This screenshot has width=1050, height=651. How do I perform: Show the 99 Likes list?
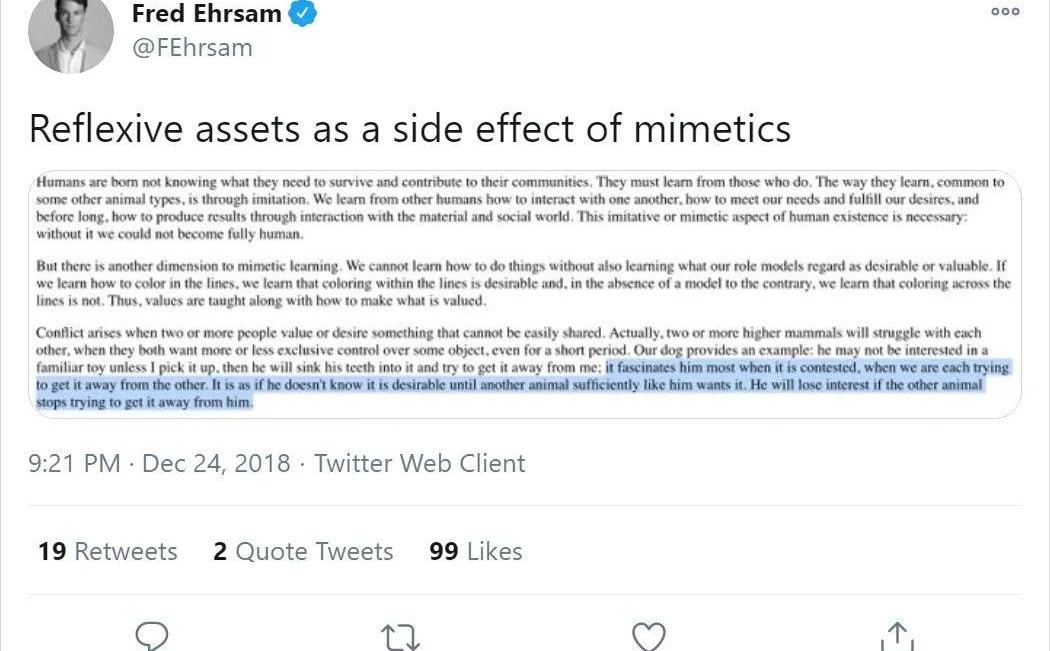[x=475, y=551]
